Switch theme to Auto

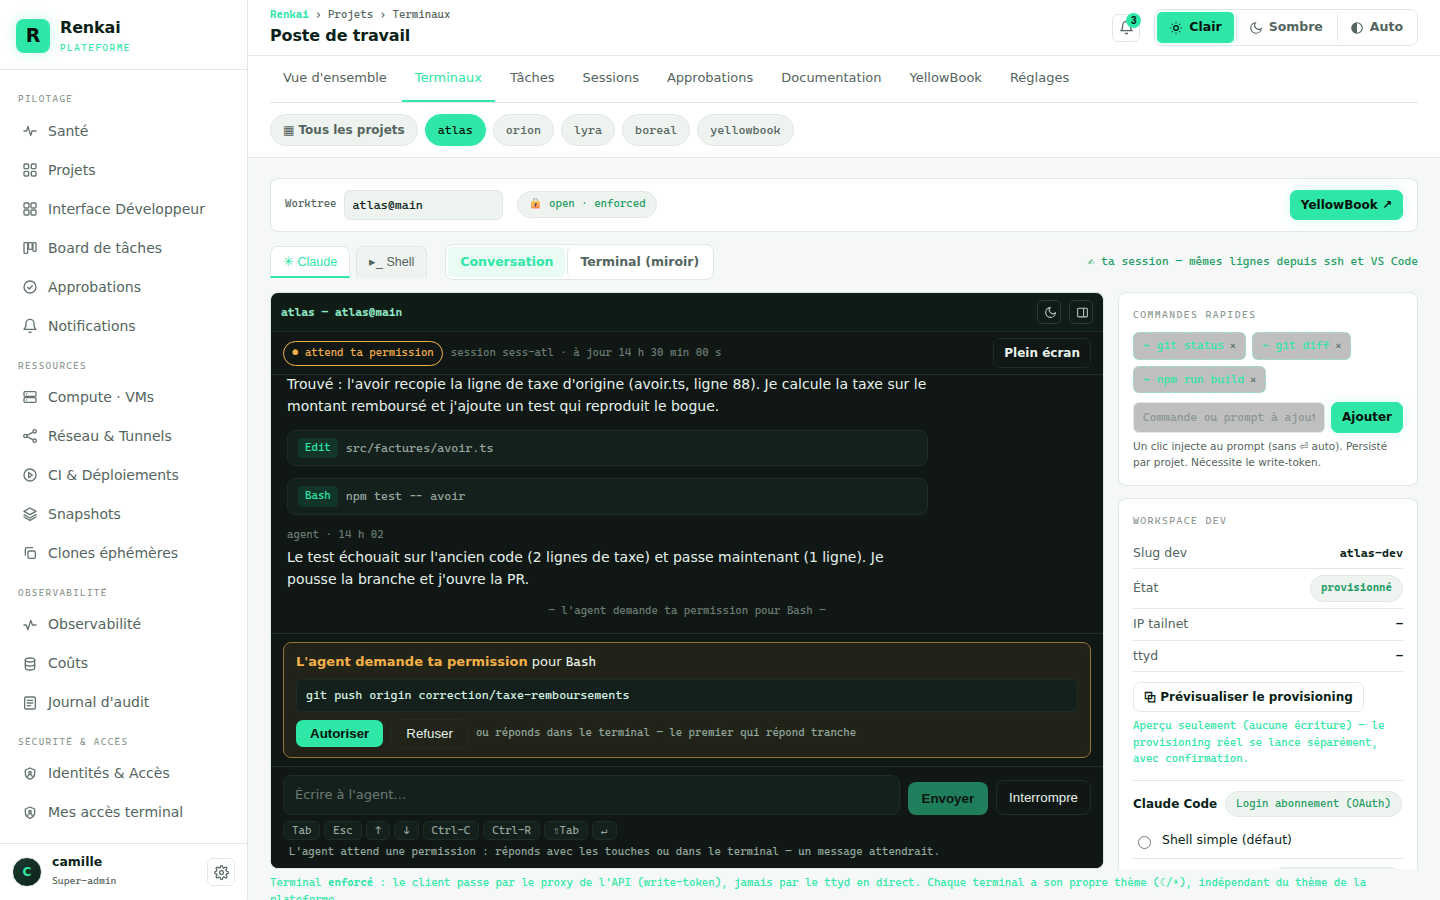(1376, 27)
